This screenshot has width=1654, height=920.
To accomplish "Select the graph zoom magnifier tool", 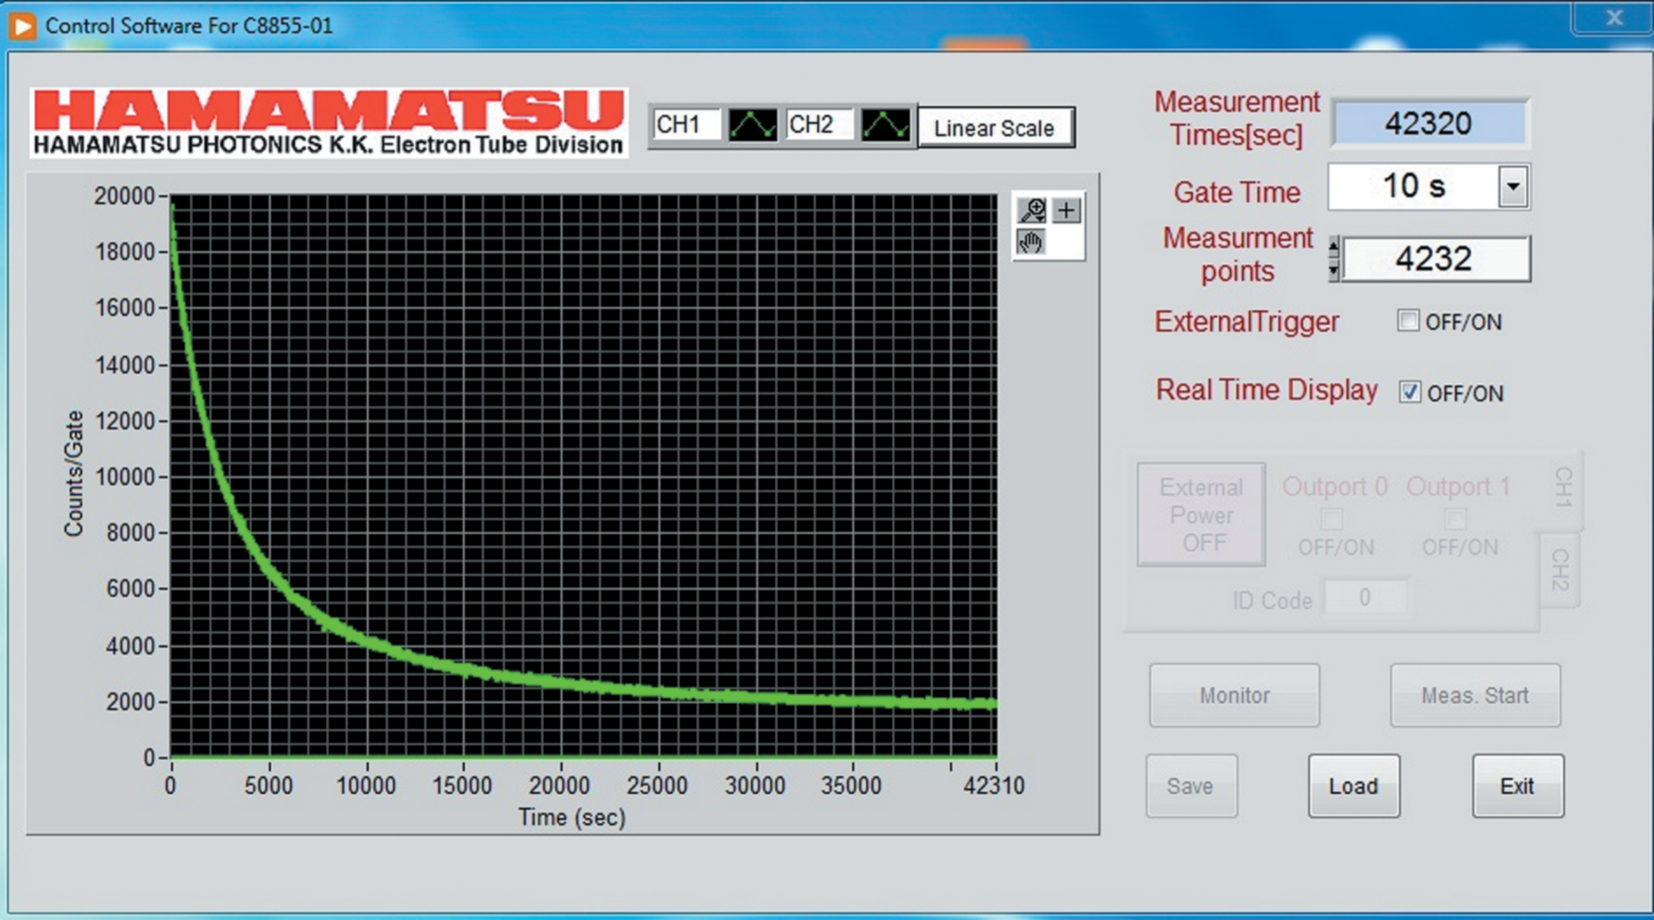I will [x=1032, y=210].
